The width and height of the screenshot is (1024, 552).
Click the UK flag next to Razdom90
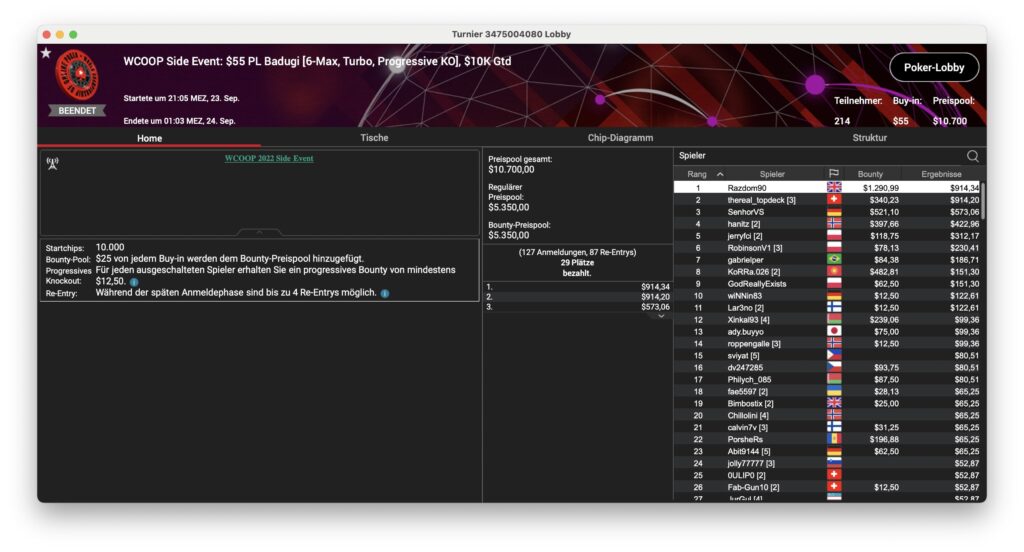[x=833, y=187]
